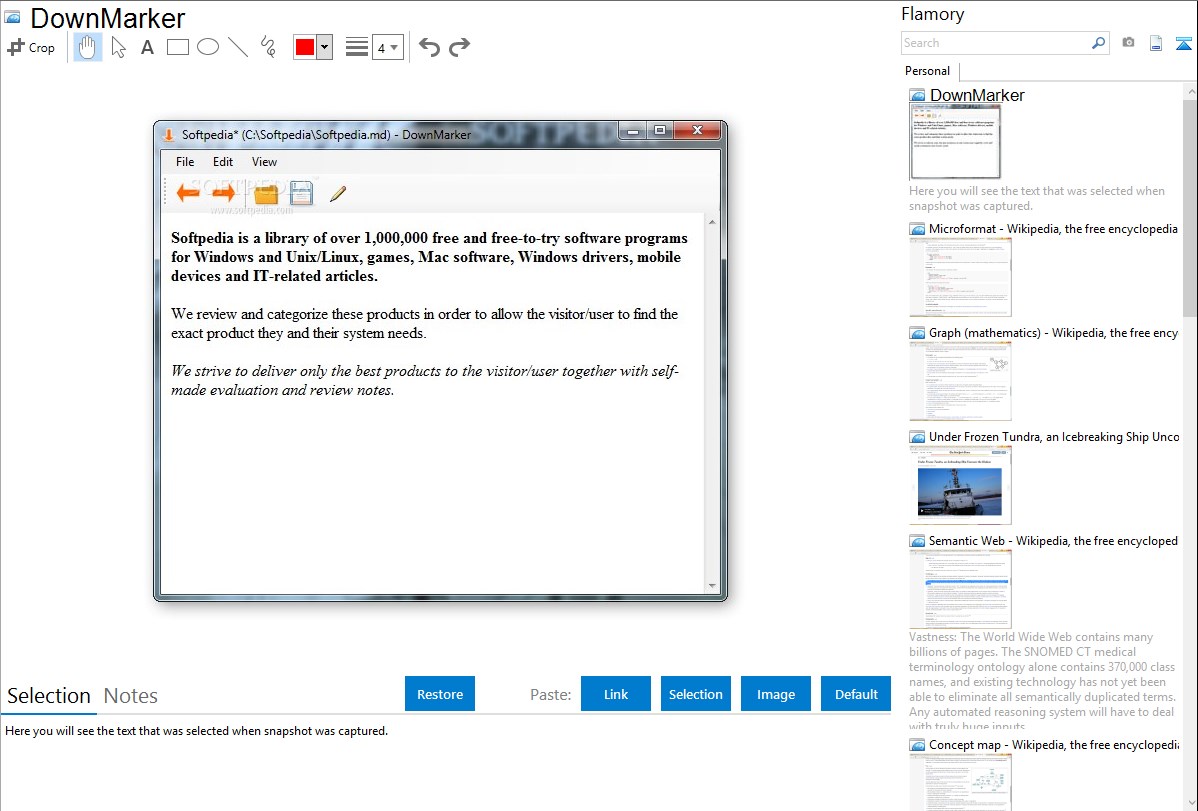Image resolution: width=1198 pixels, height=811 pixels.
Task: Open the Edit menu in DownMarker window
Action: click(223, 162)
